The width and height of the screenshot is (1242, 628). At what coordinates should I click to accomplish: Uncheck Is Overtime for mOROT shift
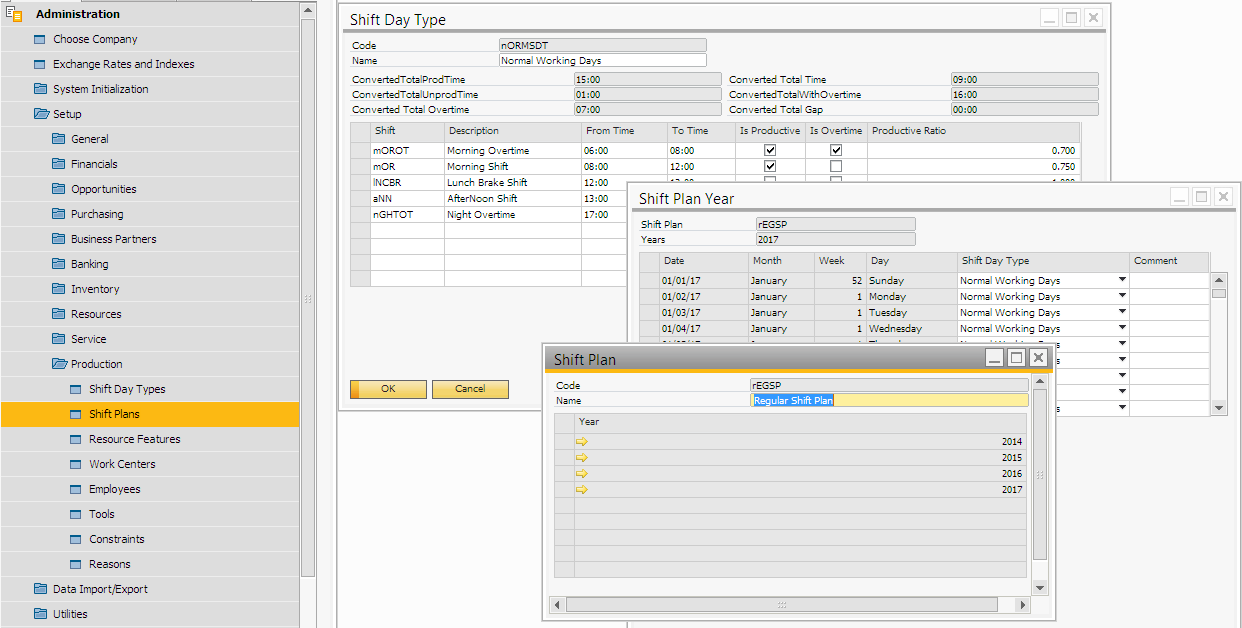point(836,150)
